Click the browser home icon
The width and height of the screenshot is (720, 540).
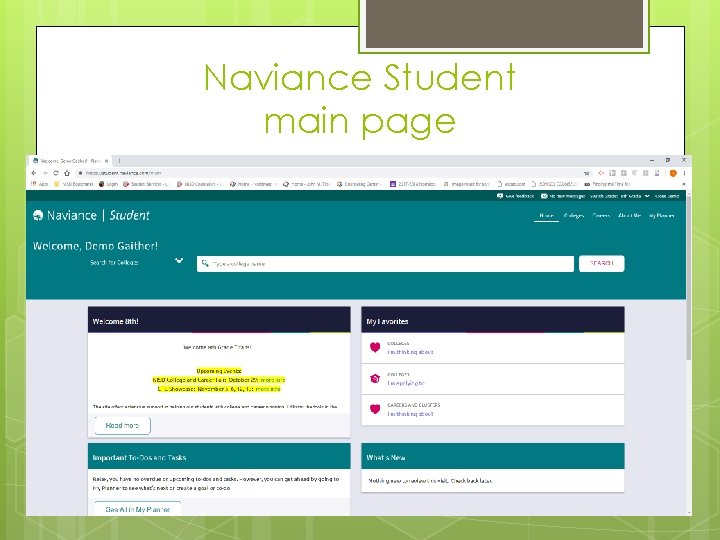coord(67,173)
